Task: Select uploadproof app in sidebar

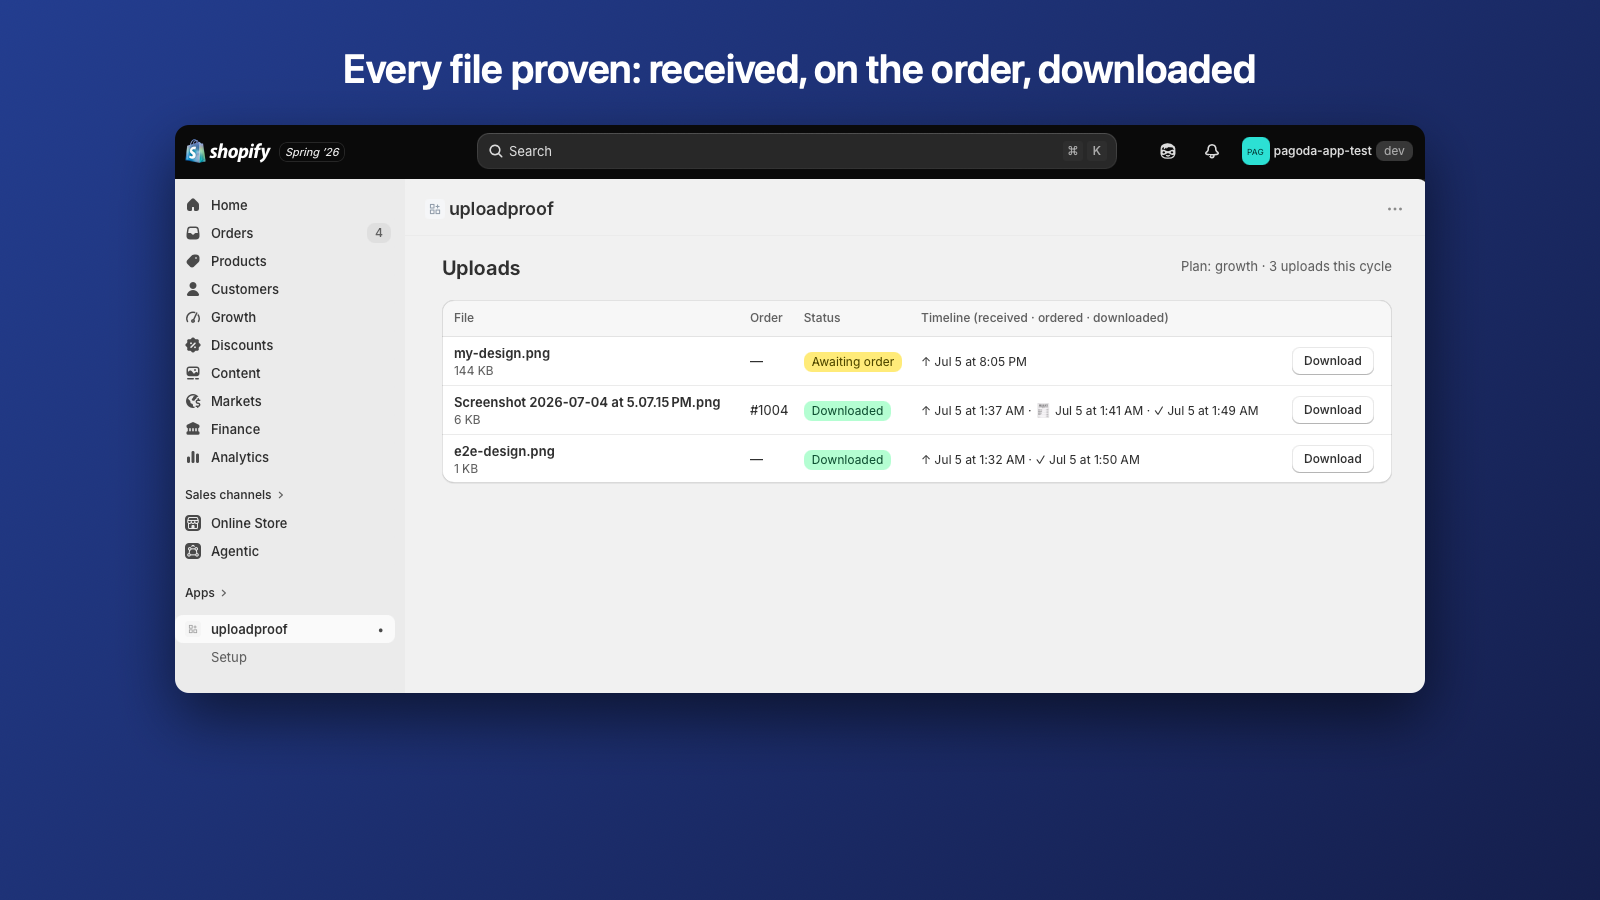Action: pos(287,629)
